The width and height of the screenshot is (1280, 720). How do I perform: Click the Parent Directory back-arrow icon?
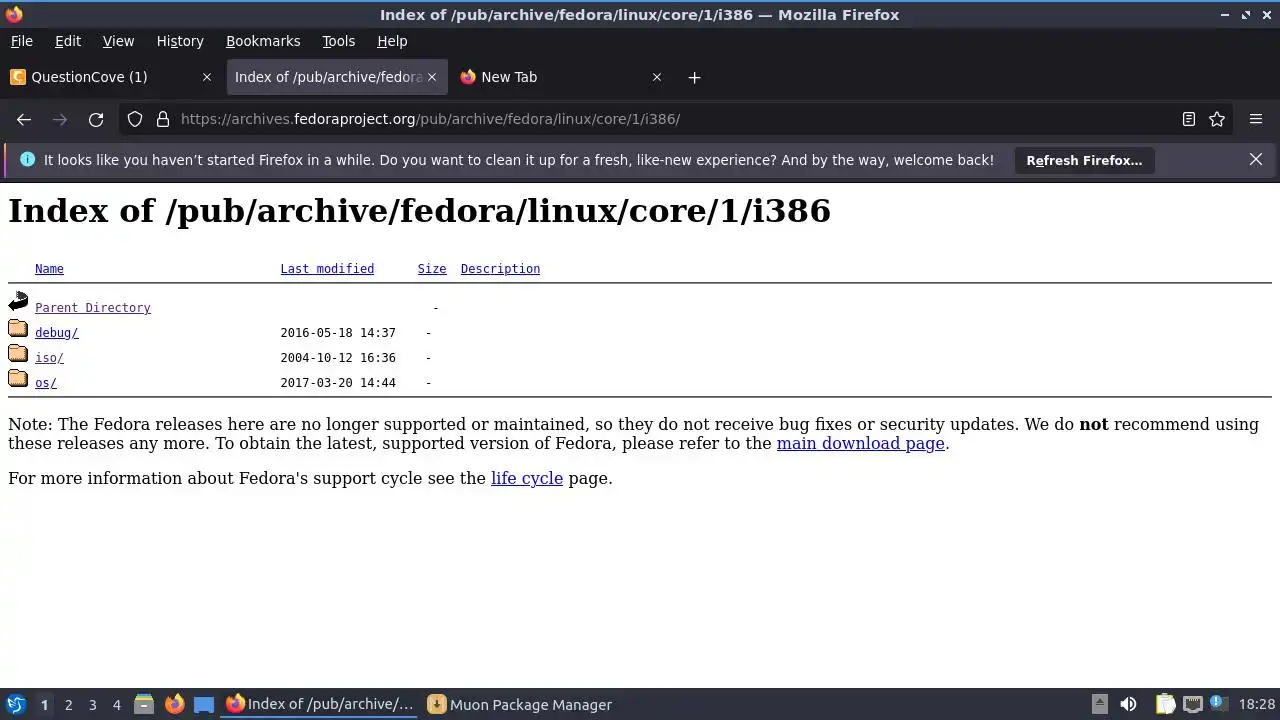point(18,301)
